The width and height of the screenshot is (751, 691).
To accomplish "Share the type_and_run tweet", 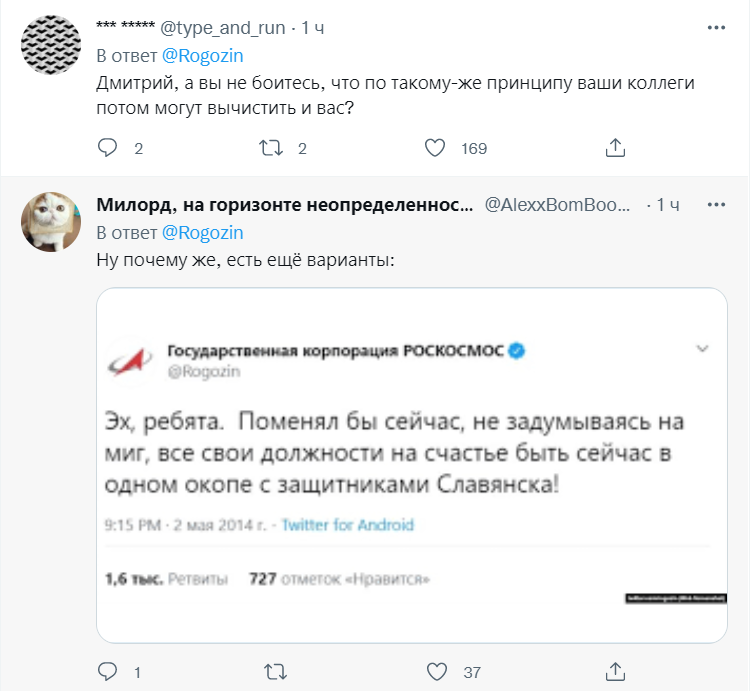I will click(616, 148).
